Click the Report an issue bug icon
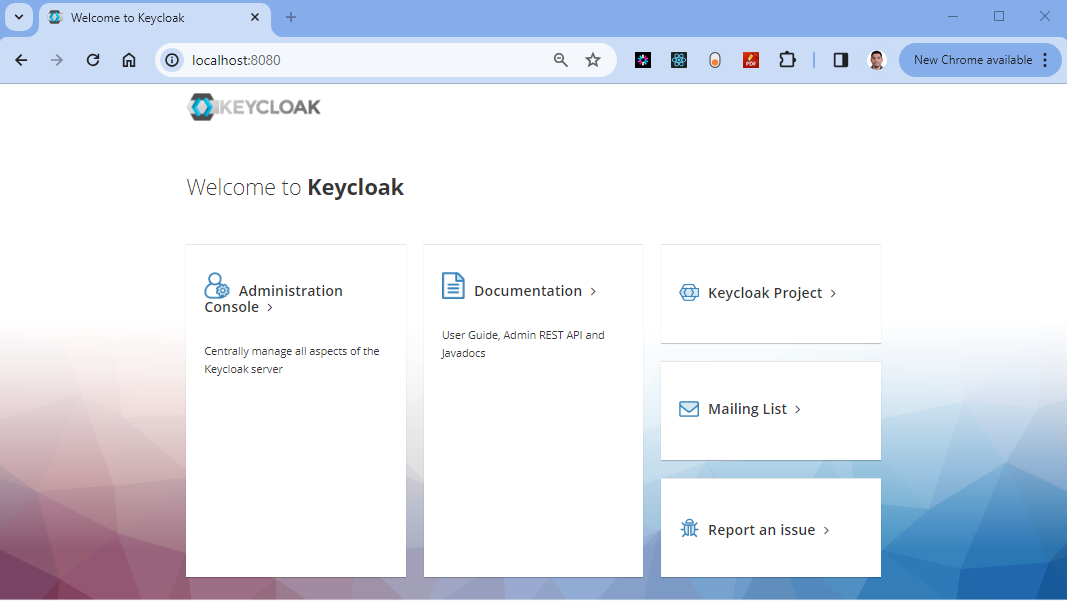 (x=689, y=528)
